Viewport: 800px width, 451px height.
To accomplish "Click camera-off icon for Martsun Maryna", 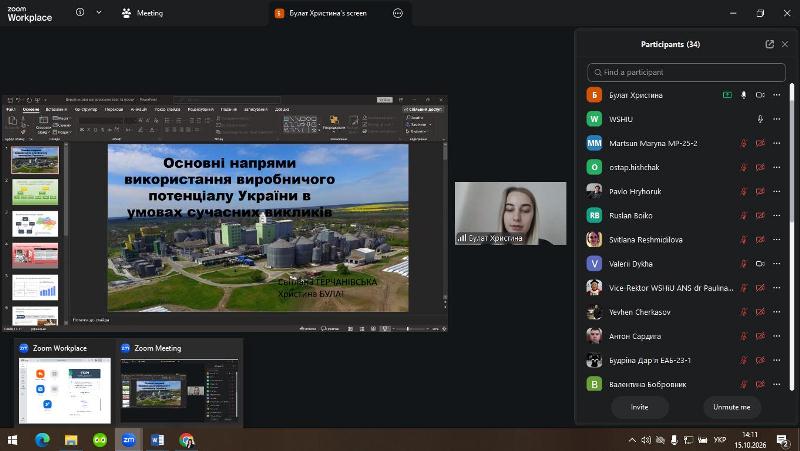I will [x=760, y=143].
